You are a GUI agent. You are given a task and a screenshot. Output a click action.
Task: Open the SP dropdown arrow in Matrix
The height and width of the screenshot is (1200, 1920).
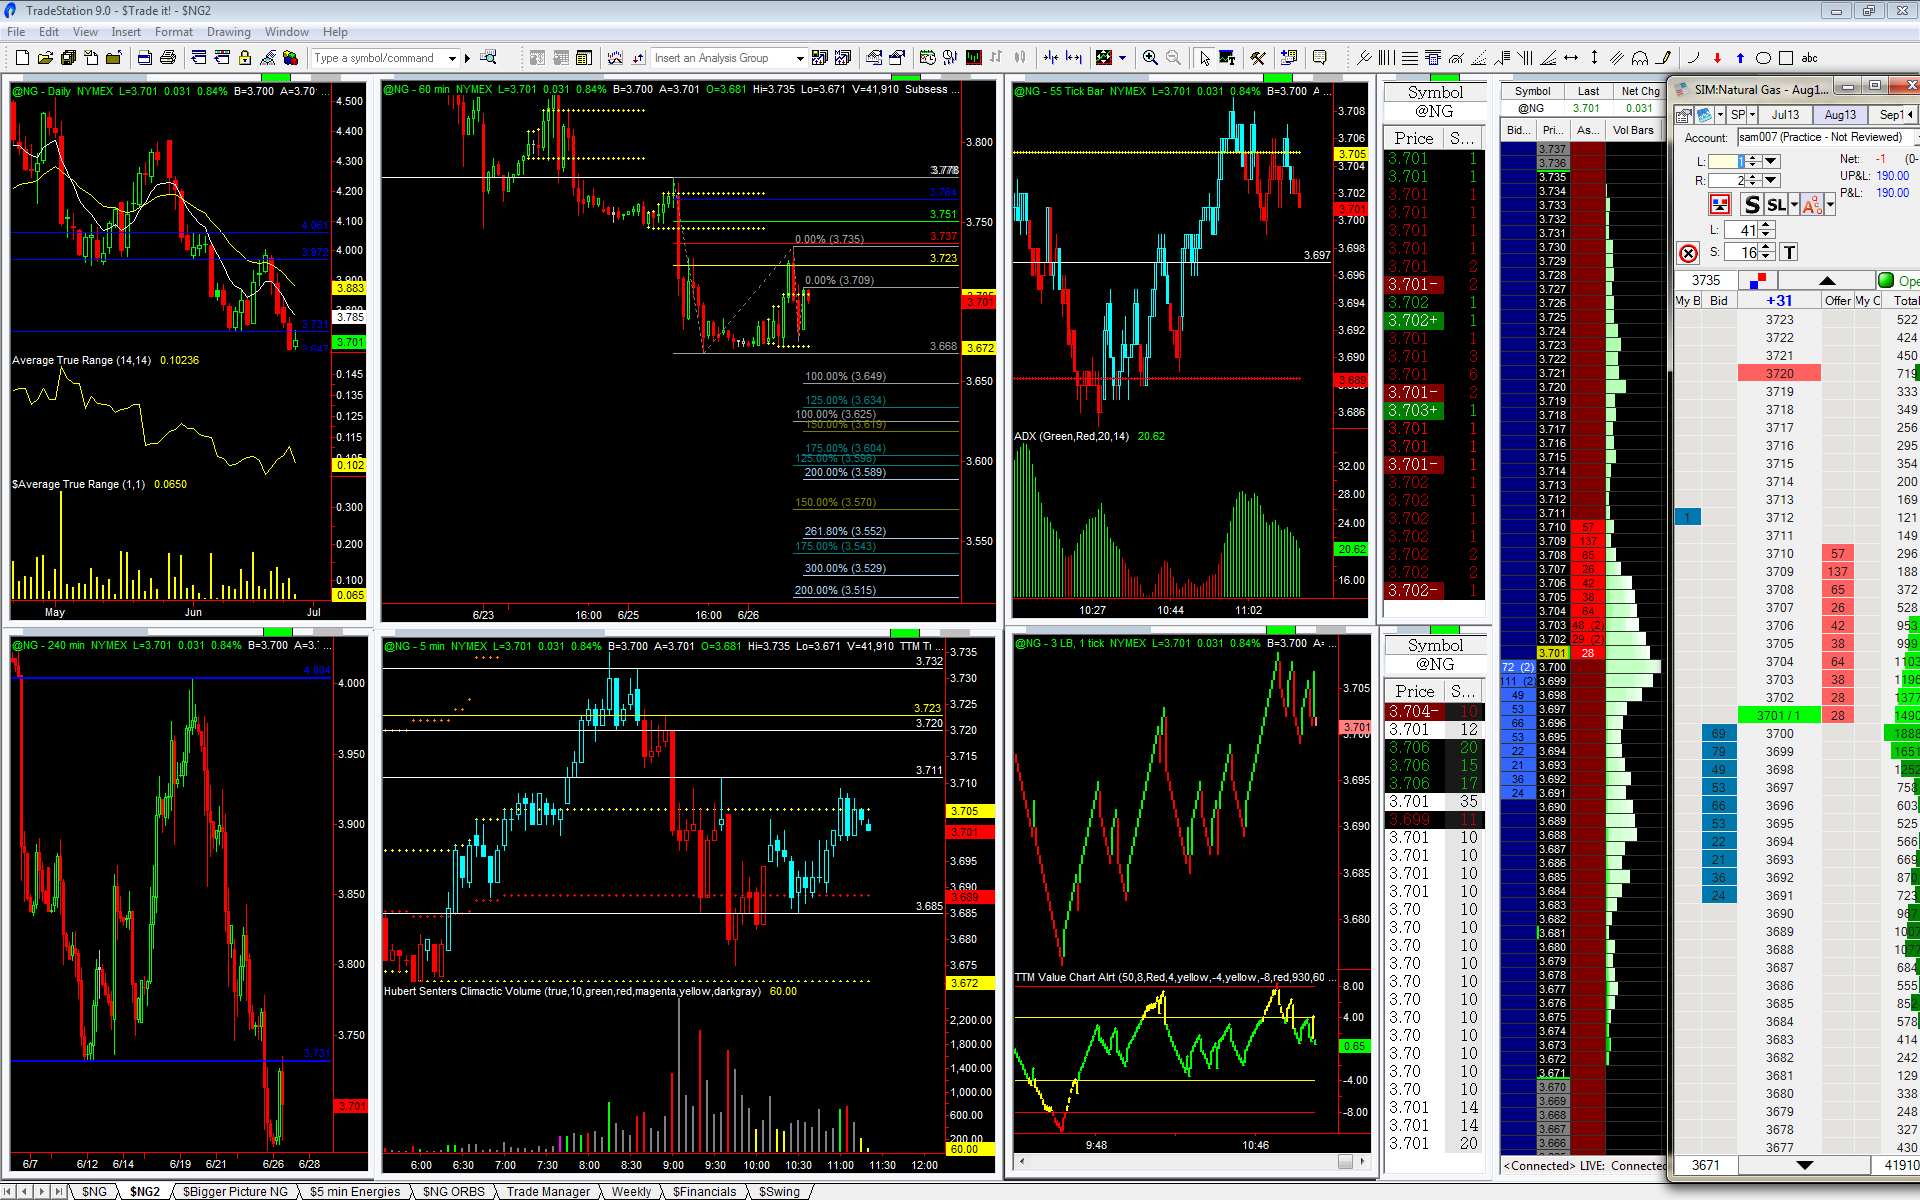1752,115
